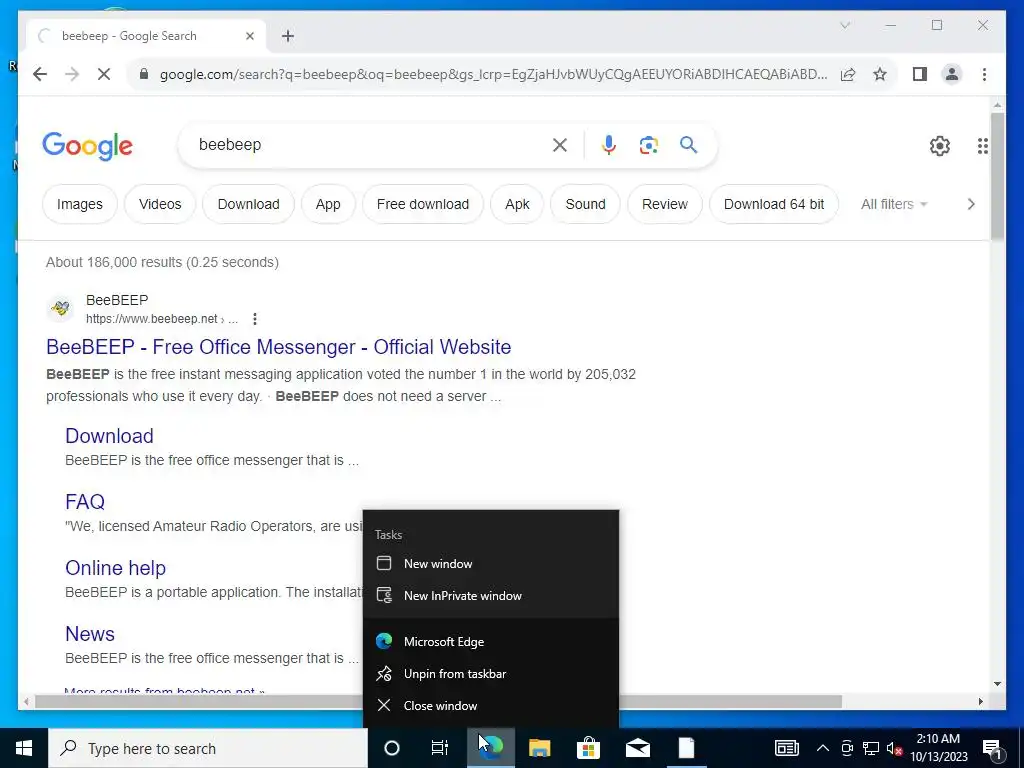Open the News sitelink

click(x=90, y=633)
